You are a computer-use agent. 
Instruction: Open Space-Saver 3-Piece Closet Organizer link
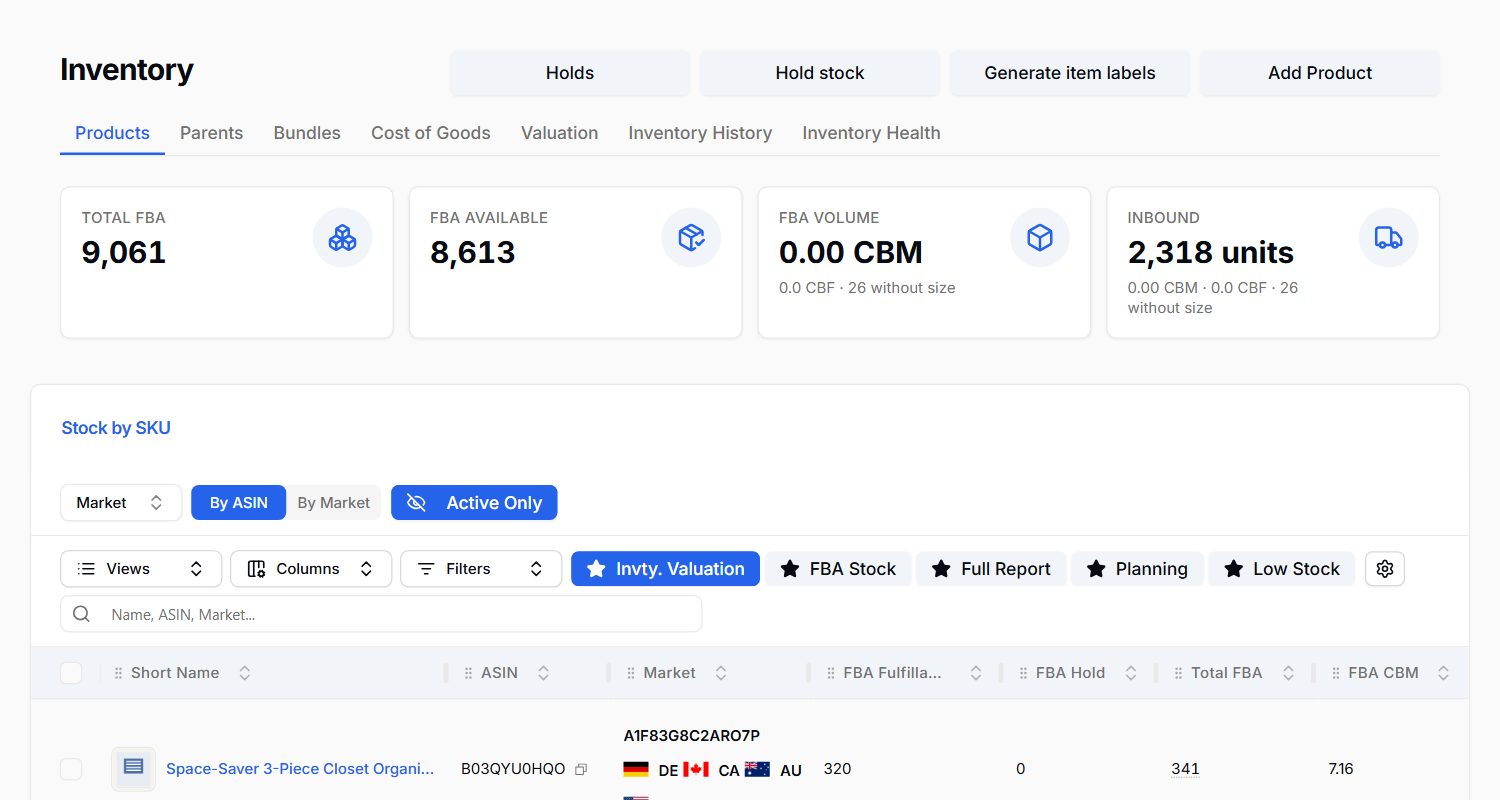pyautogui.click(x=300, y=769)
